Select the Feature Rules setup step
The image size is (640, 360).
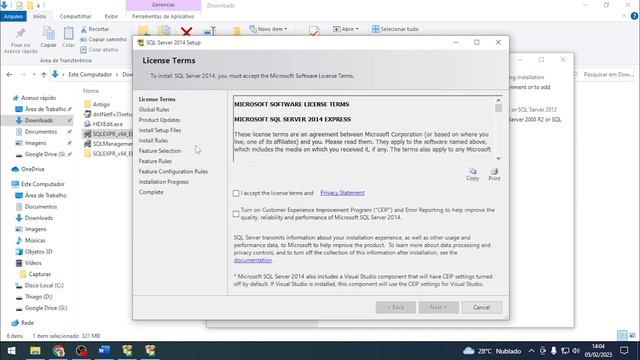point(155,161)
